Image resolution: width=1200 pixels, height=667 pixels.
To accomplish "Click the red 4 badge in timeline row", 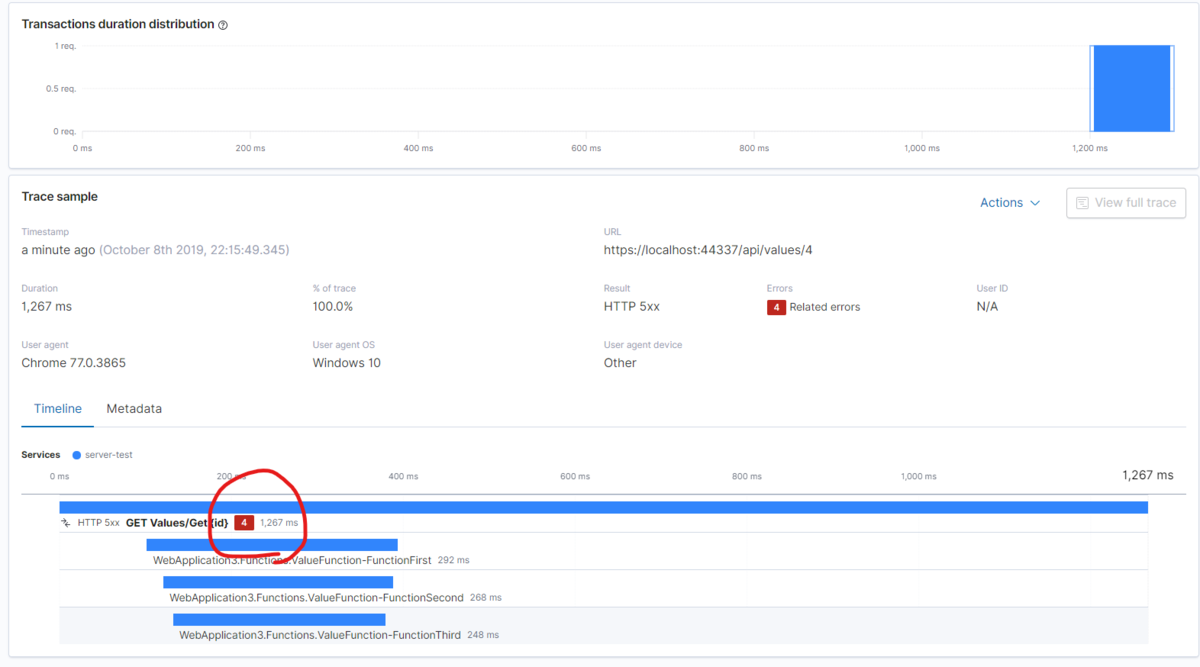I will point(244,523).
